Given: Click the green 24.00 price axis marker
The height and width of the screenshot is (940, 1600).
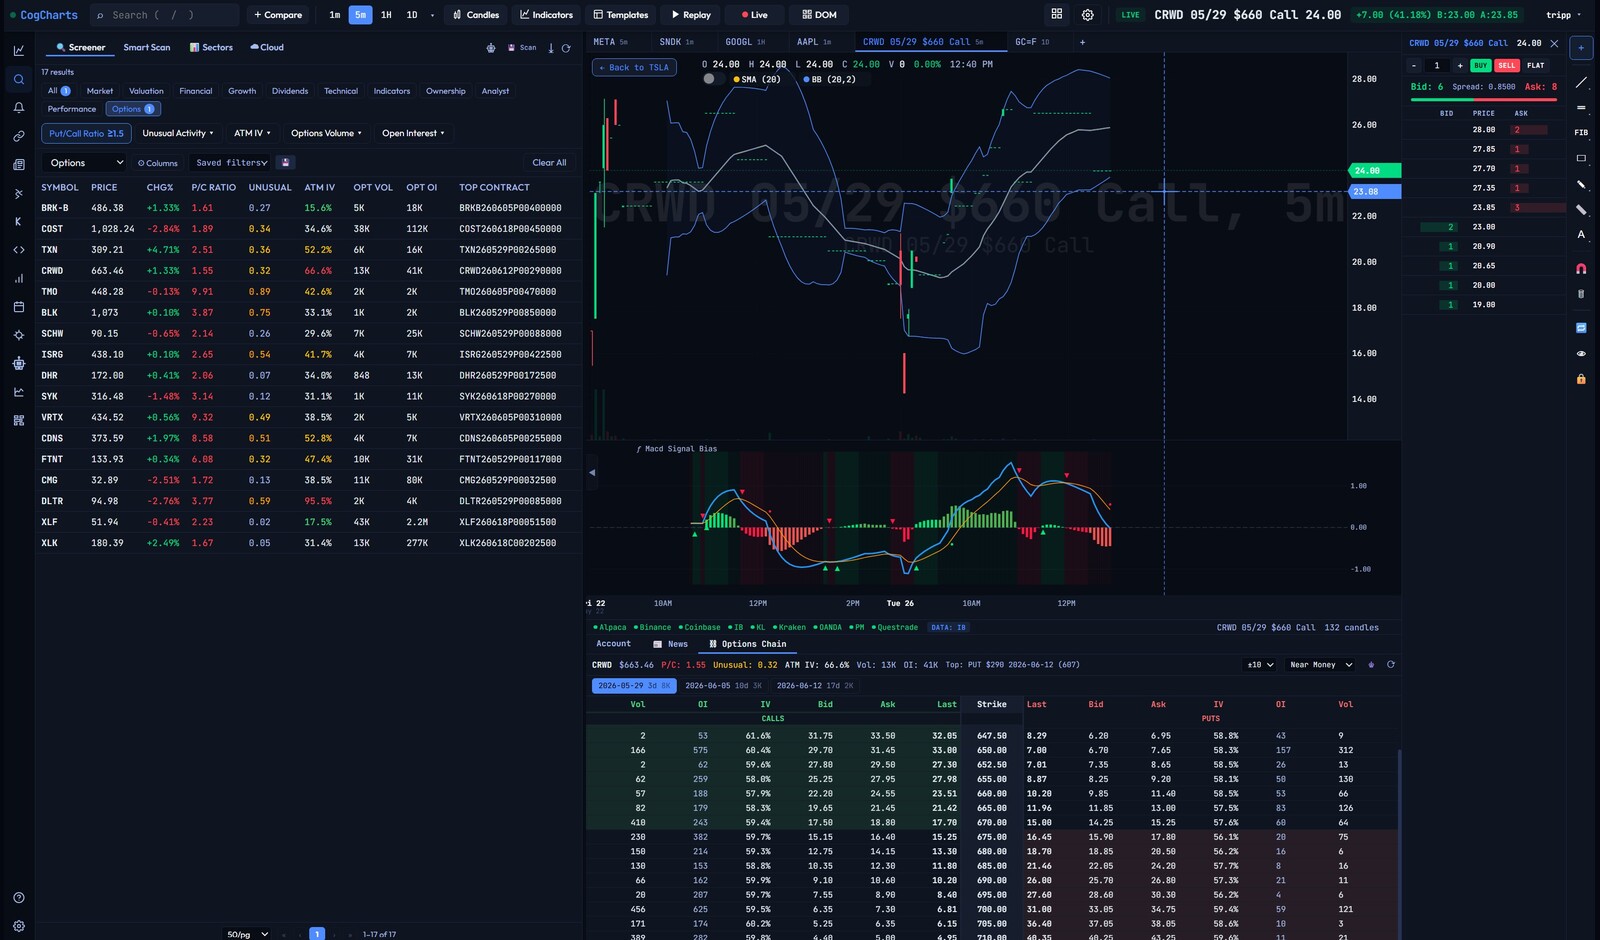Looking at the screenshot, I should [1375, 171].
